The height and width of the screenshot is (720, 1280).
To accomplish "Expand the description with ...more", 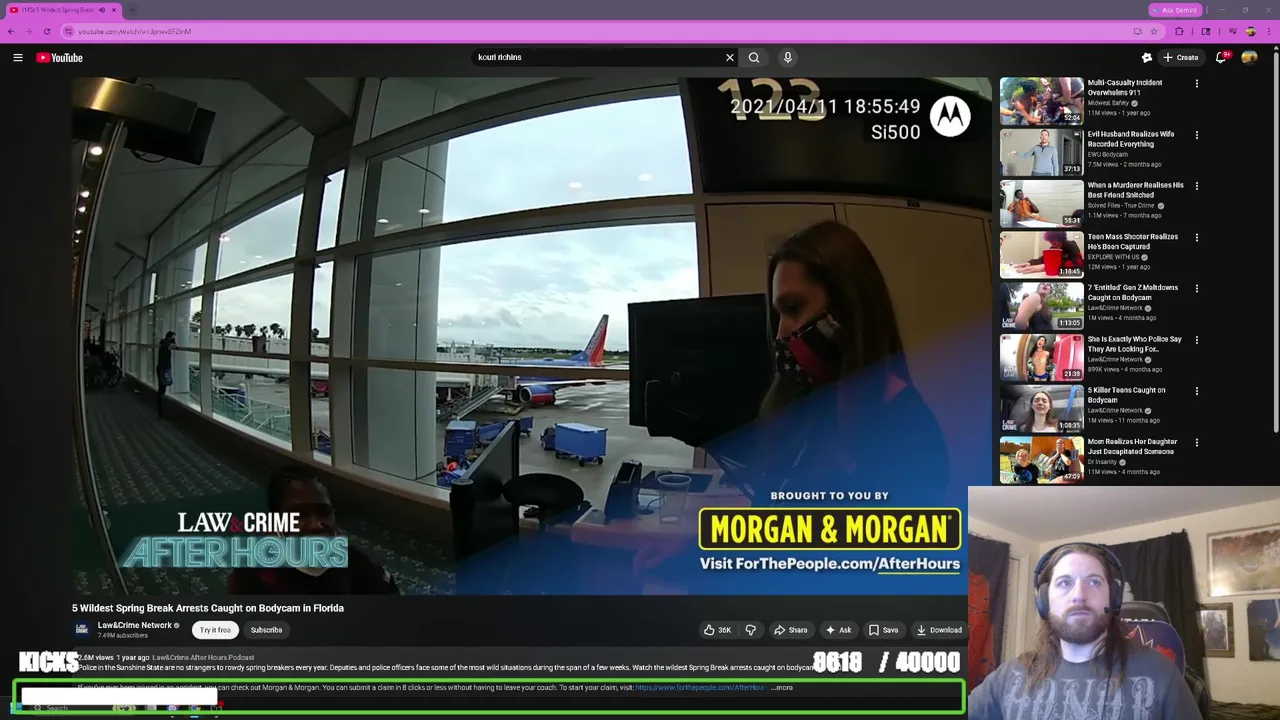I will pyautogui.click(x=782, y=688).
